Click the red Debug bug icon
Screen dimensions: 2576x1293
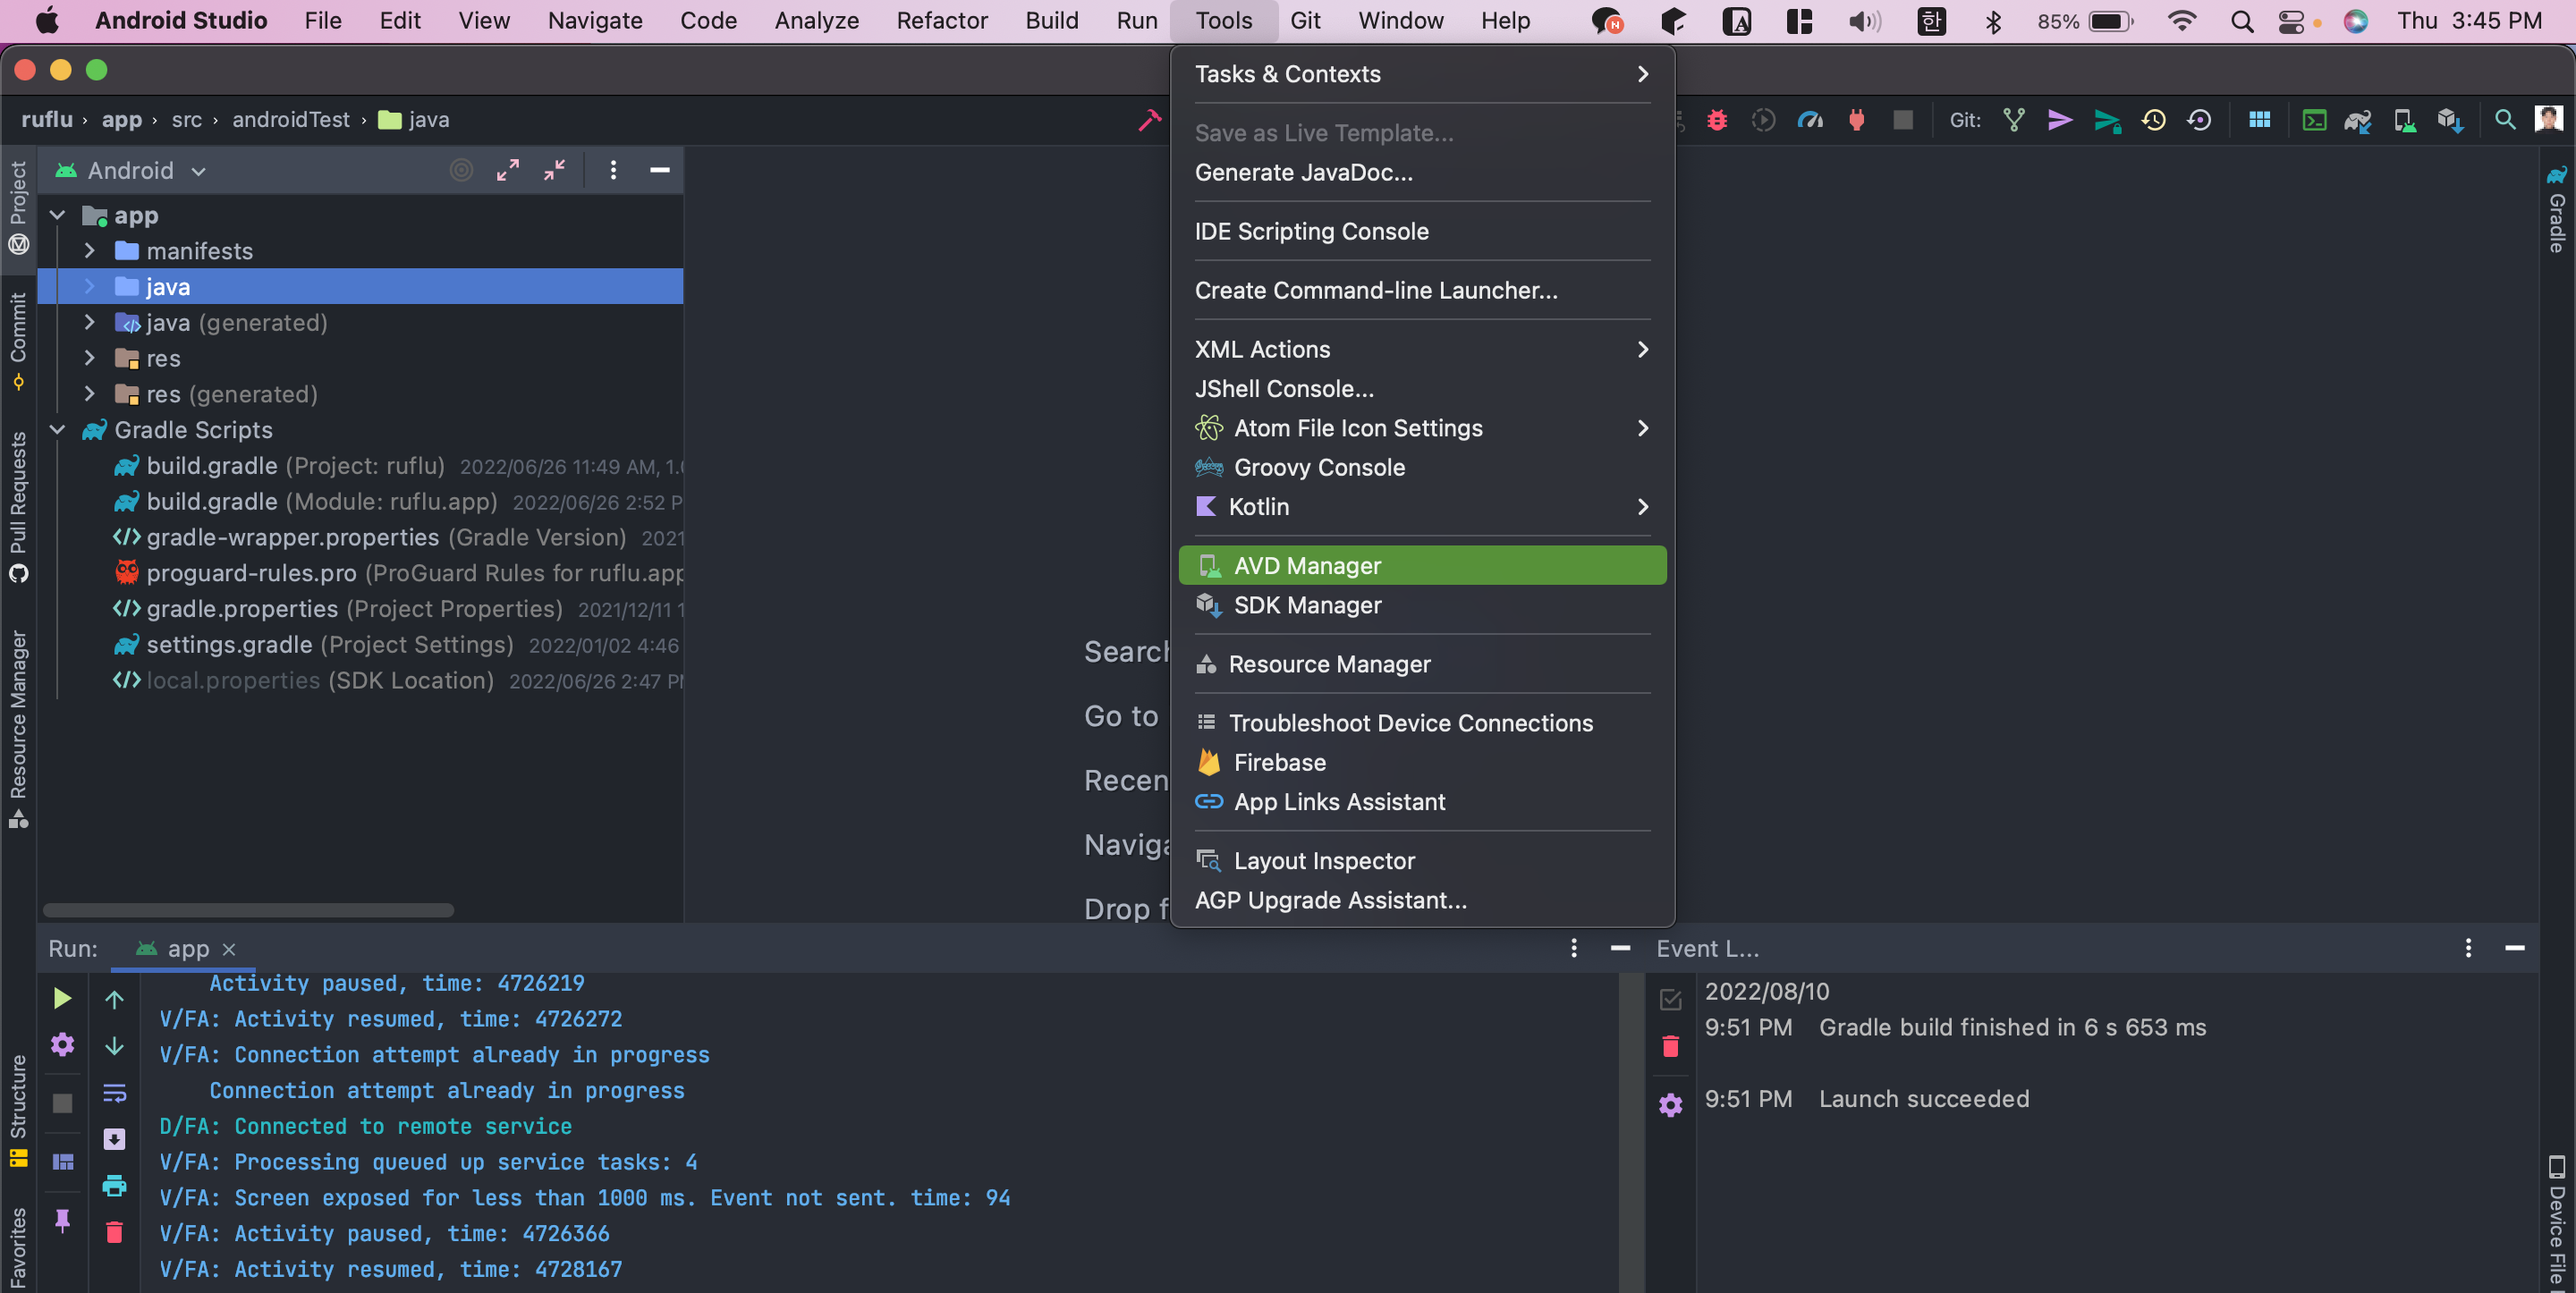pos(1717,120)
